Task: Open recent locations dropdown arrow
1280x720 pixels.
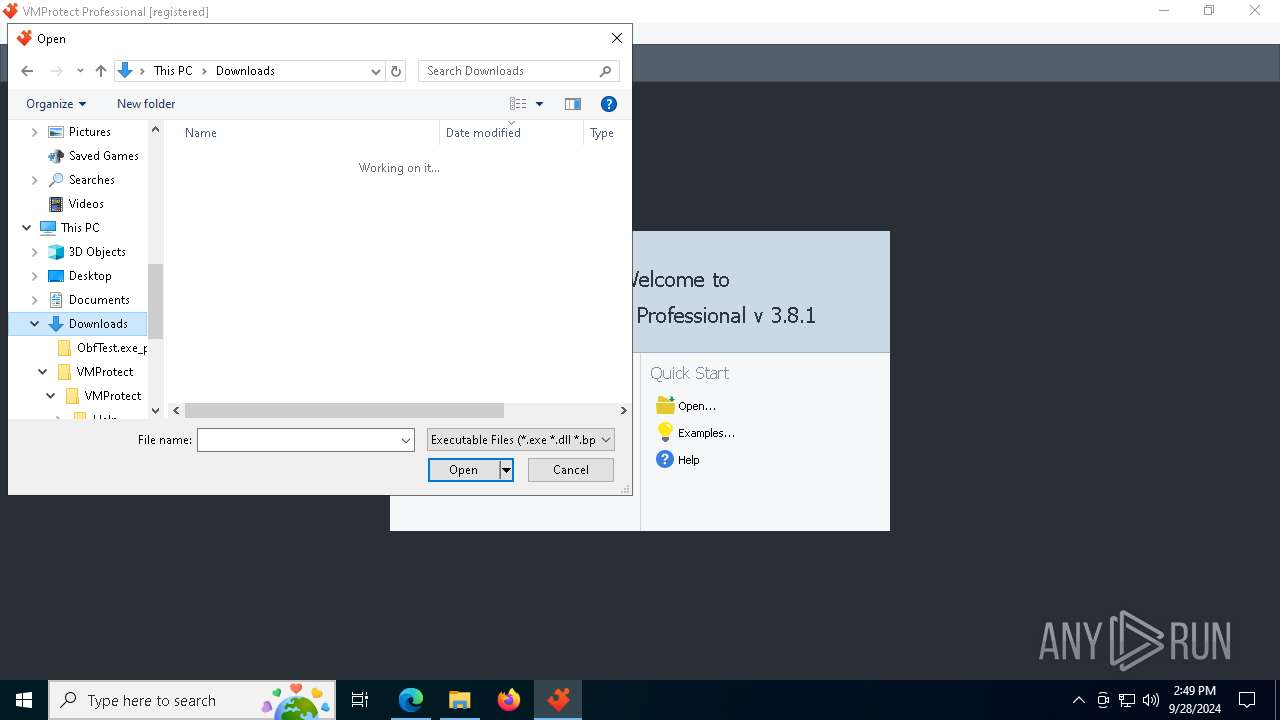Action: 80,71
